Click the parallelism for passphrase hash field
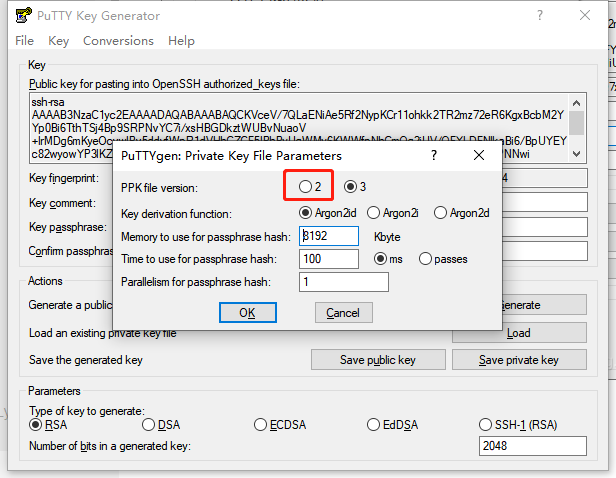 point(344,282)
